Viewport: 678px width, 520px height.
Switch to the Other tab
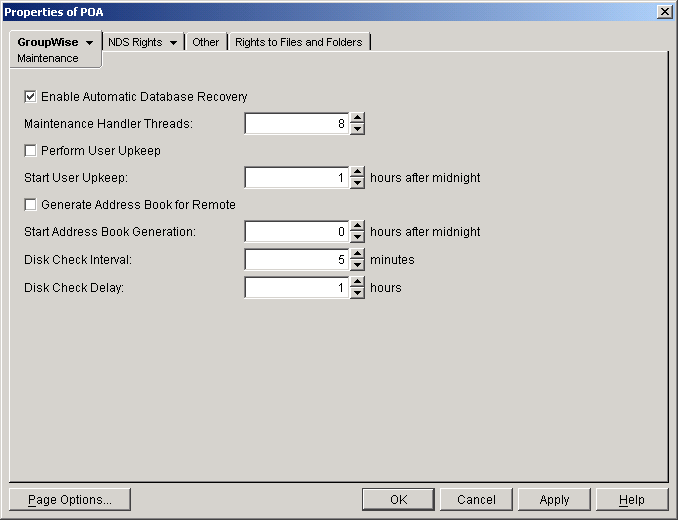coord(206,42)
